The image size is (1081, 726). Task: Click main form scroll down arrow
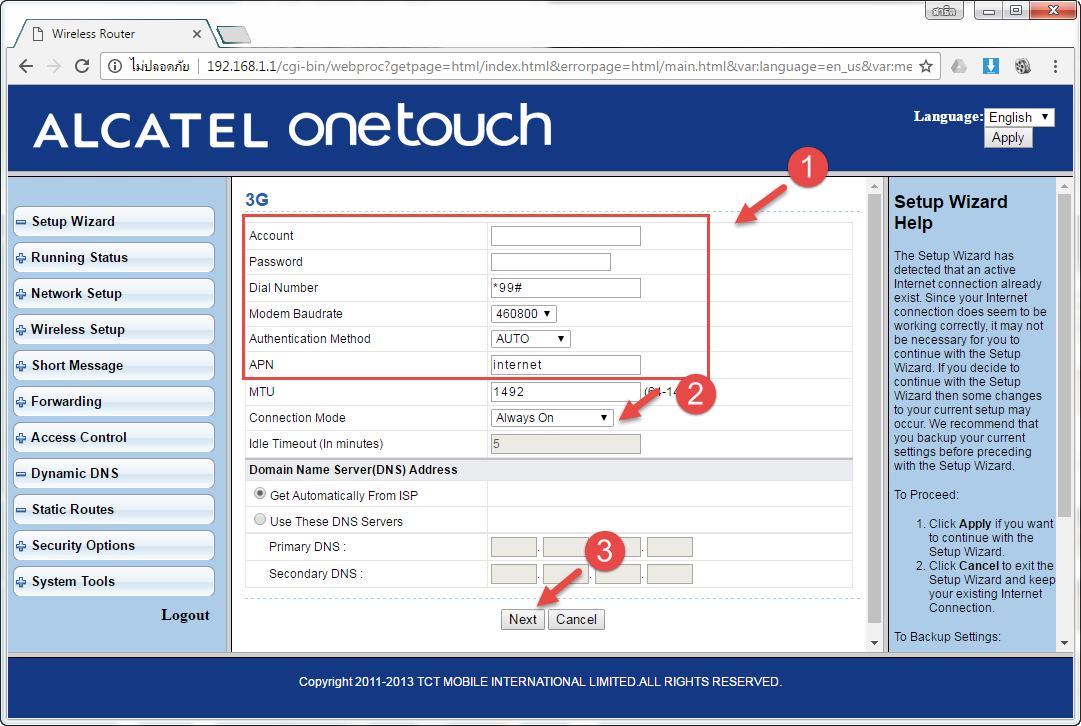tap(874, 643)
